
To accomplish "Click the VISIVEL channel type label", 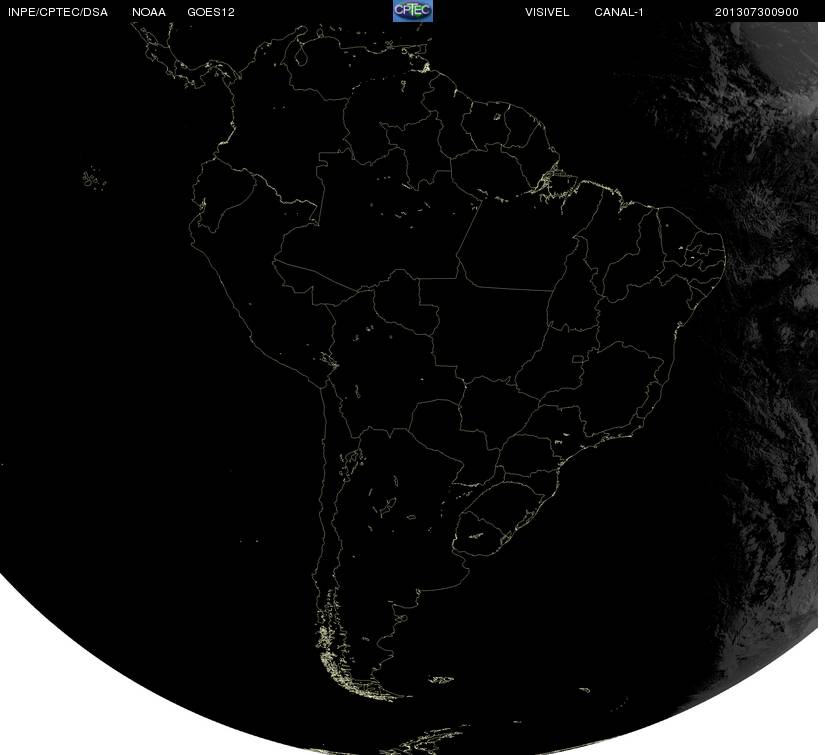I will click(547, 12).
